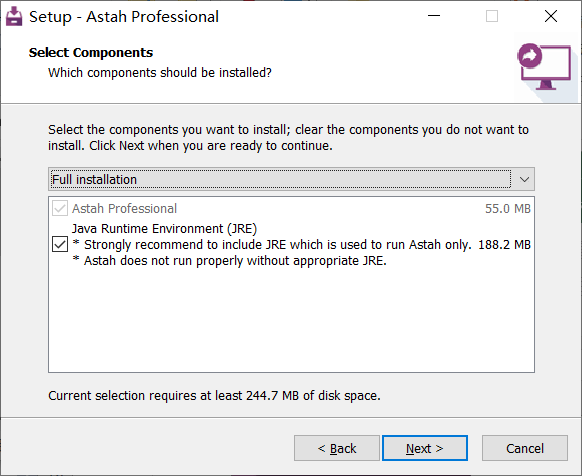582x476 pixels.
Task: Toggle the Java Runtime Environment (JRE) checkbox
Action: (60, 244)
